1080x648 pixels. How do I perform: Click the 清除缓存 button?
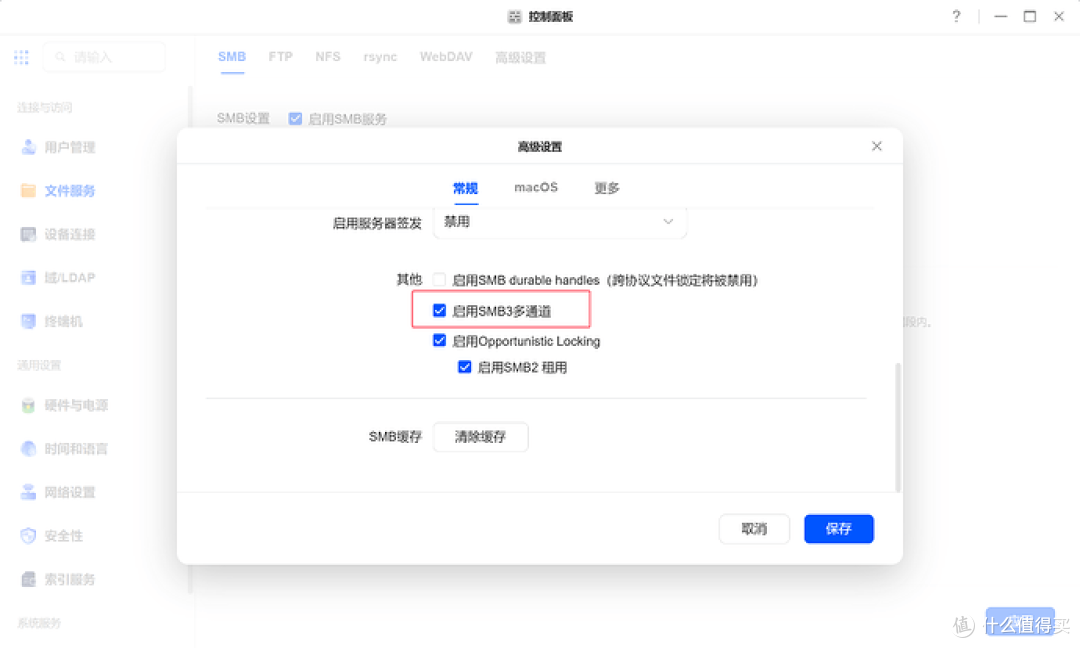(x=481, y=437)
